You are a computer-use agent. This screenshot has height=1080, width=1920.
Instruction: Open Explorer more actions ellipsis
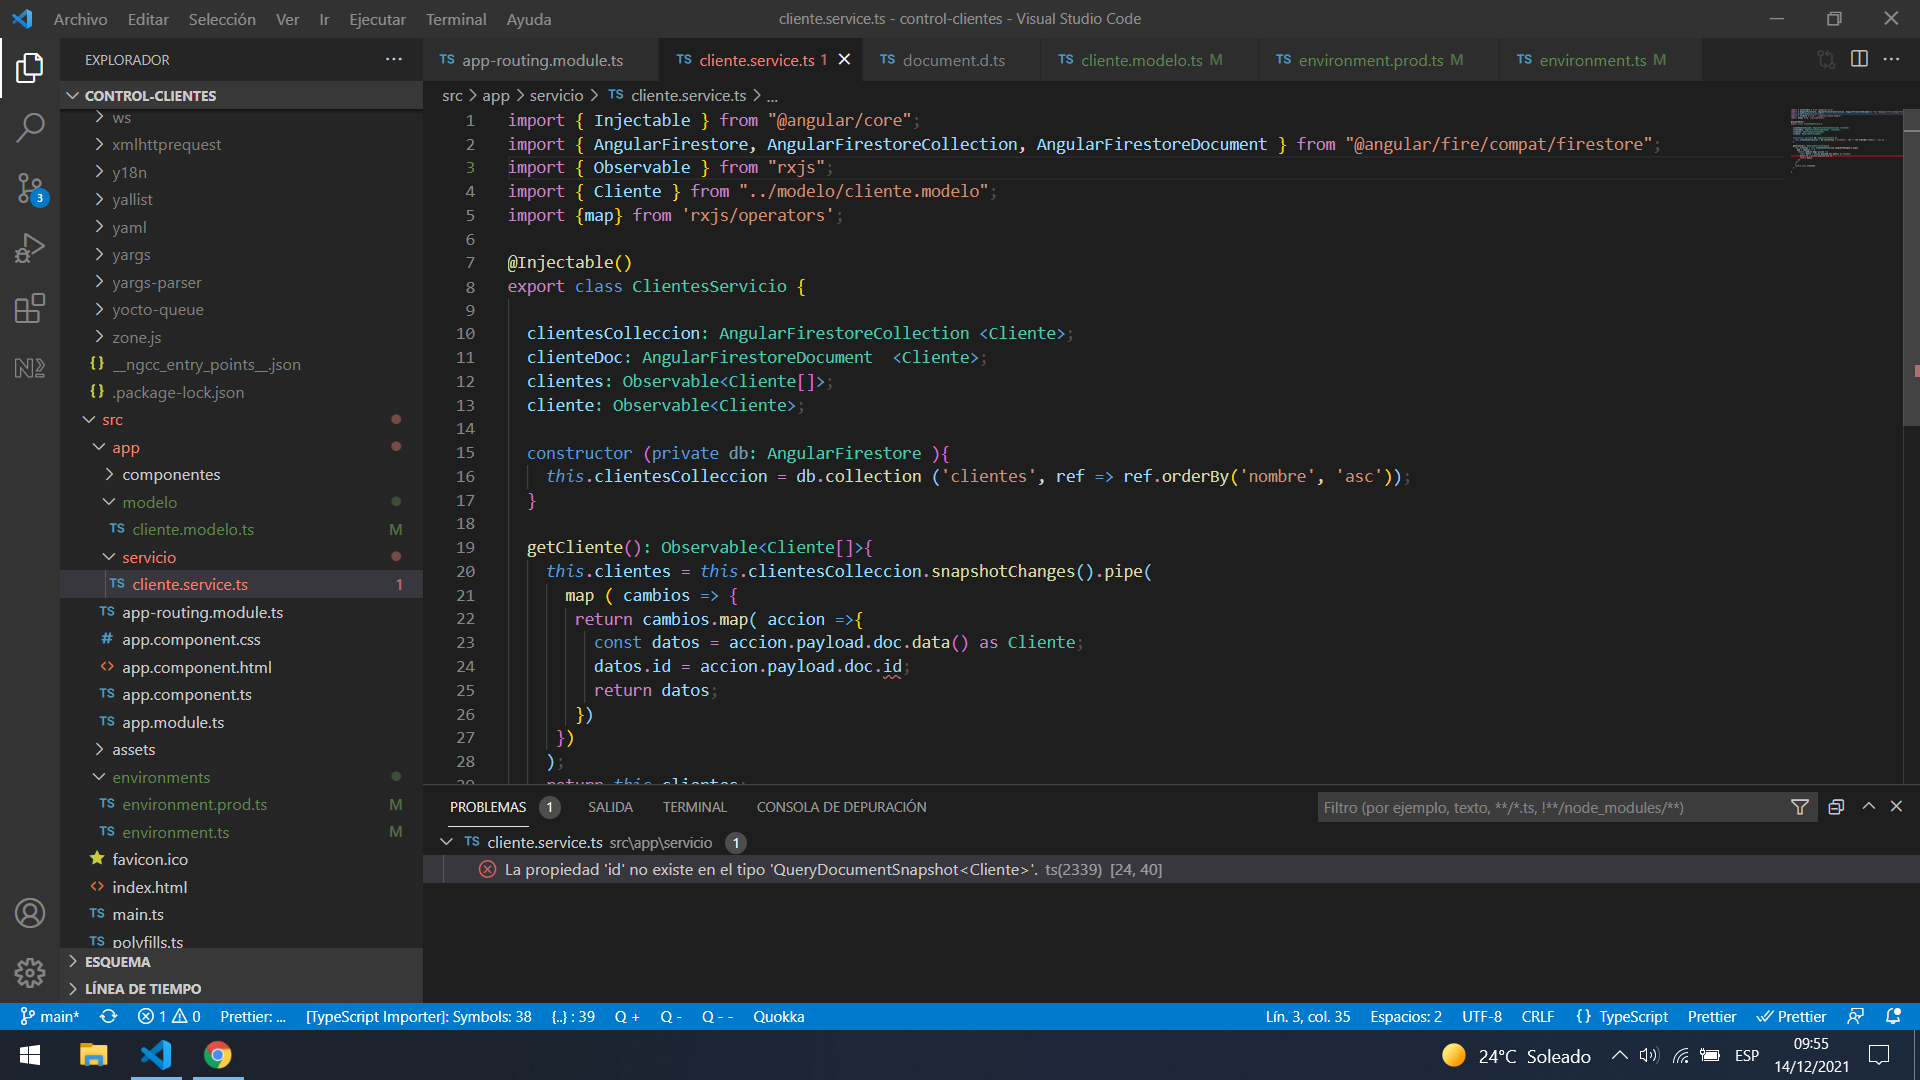click(394, 60)
